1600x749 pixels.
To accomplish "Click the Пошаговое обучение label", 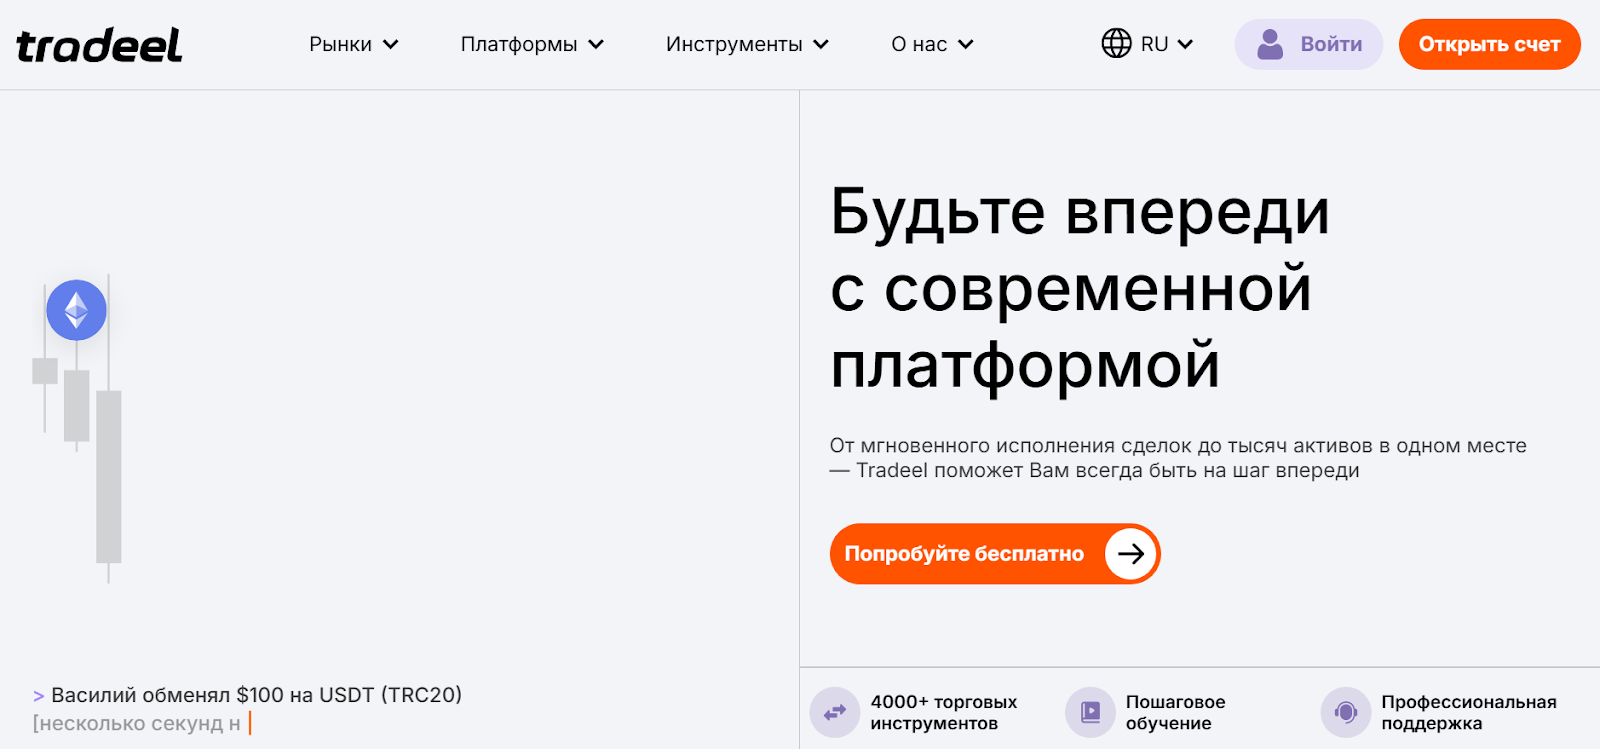I will coord(1175,712).
